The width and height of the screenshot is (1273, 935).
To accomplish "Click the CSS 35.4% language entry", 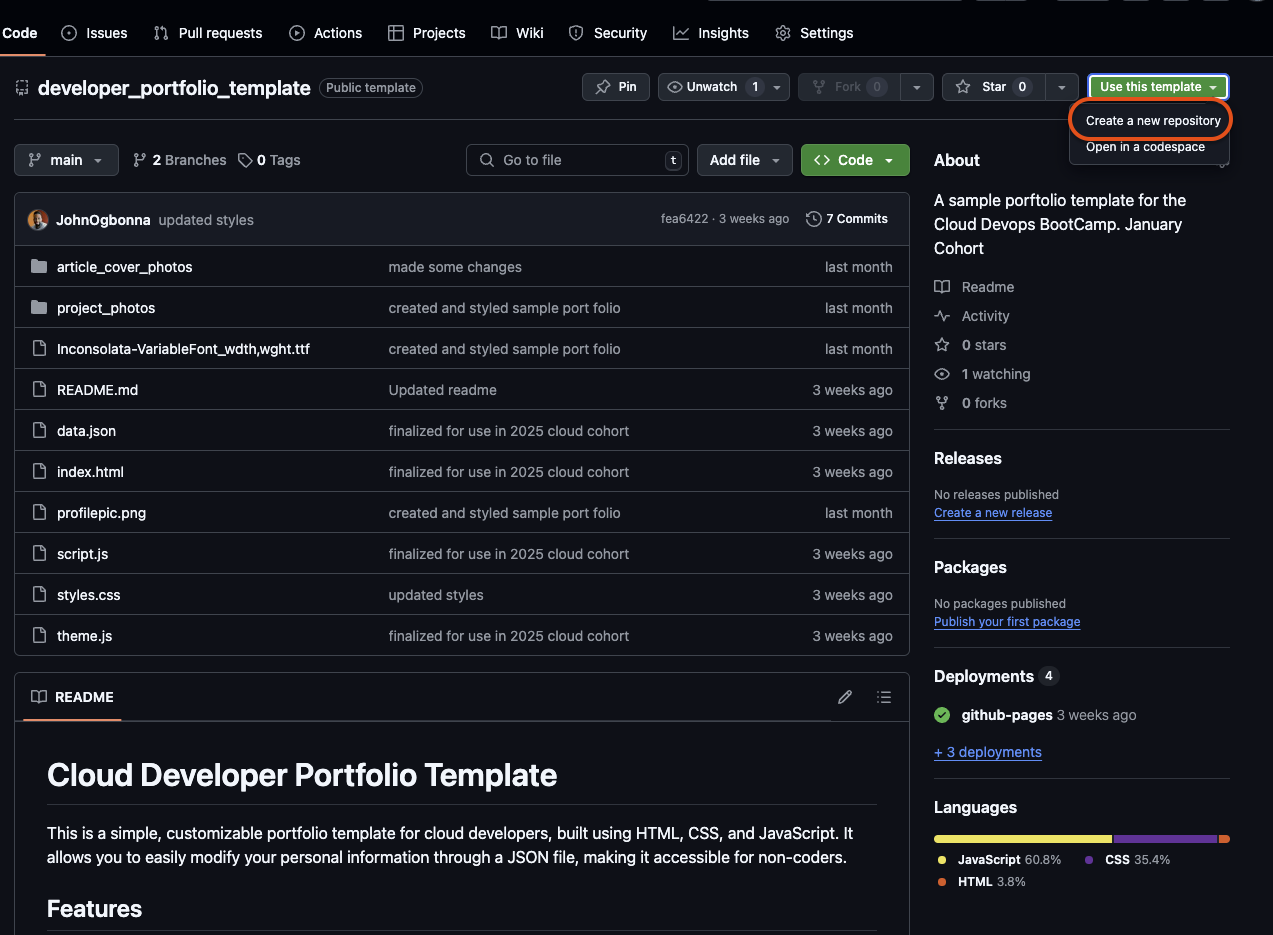I will click(x=1127, y=860).
